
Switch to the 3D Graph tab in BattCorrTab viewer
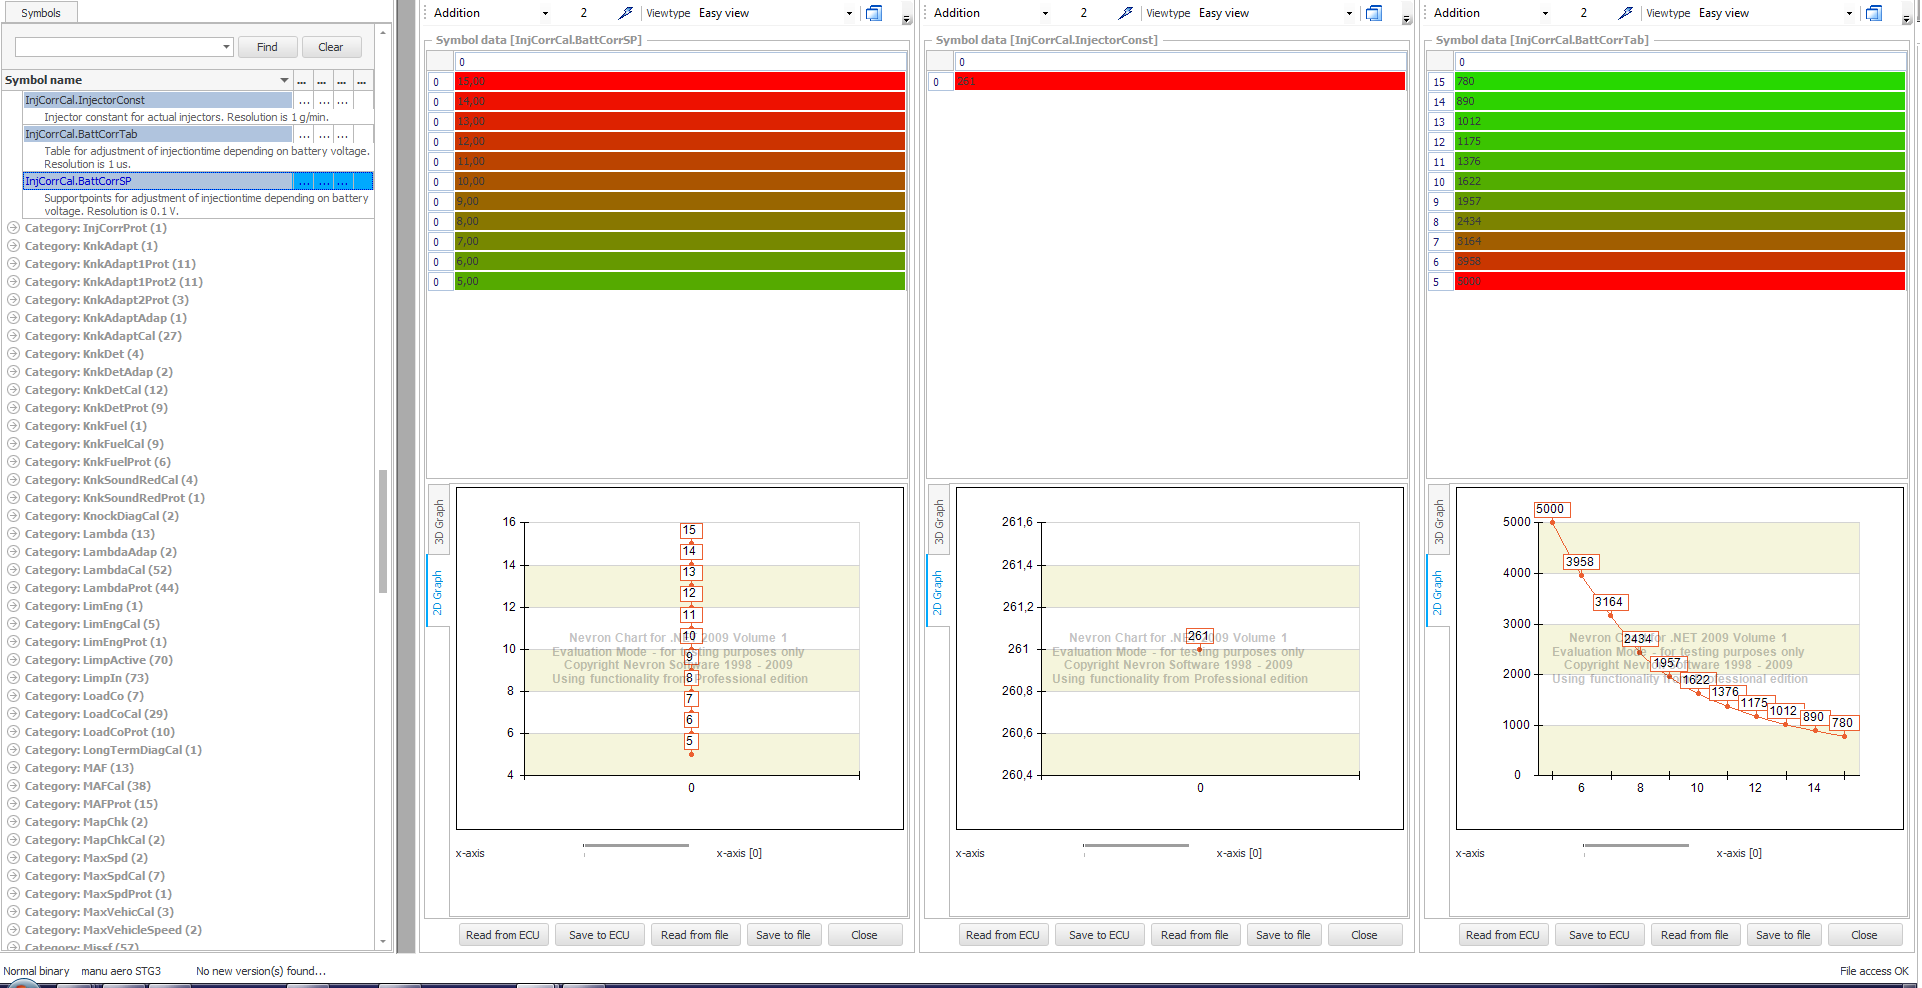[x=1438, y=521]
